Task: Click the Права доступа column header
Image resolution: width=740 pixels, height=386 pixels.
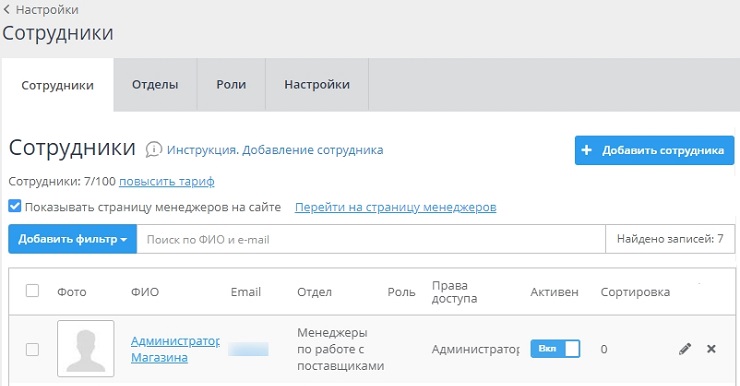Action: pyautogui.click(x=454, y=292)
